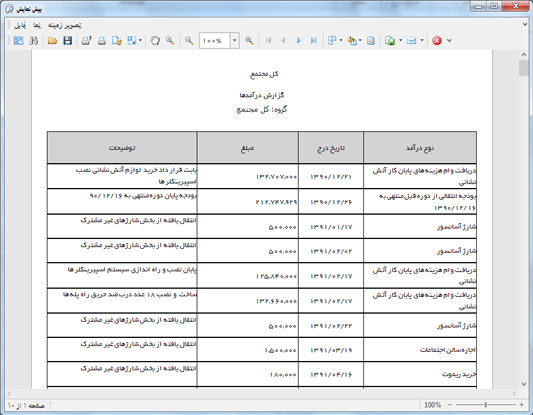Click the date cell ۱۳۹۰/۱۲/۲۶
The height and width of the screenshot is (415, 533).
pyautogui.click(x=331, y=202)
